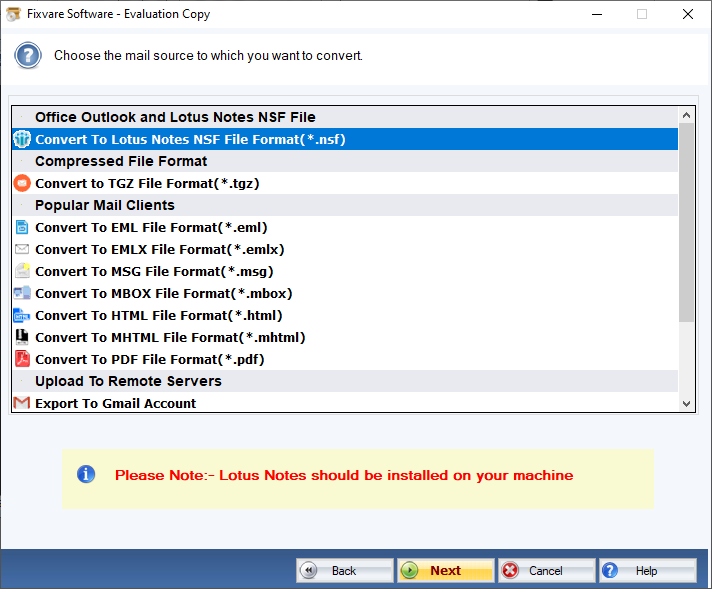Open Help from the bottom bar
712x589 pixels.
tap(648, 570)
